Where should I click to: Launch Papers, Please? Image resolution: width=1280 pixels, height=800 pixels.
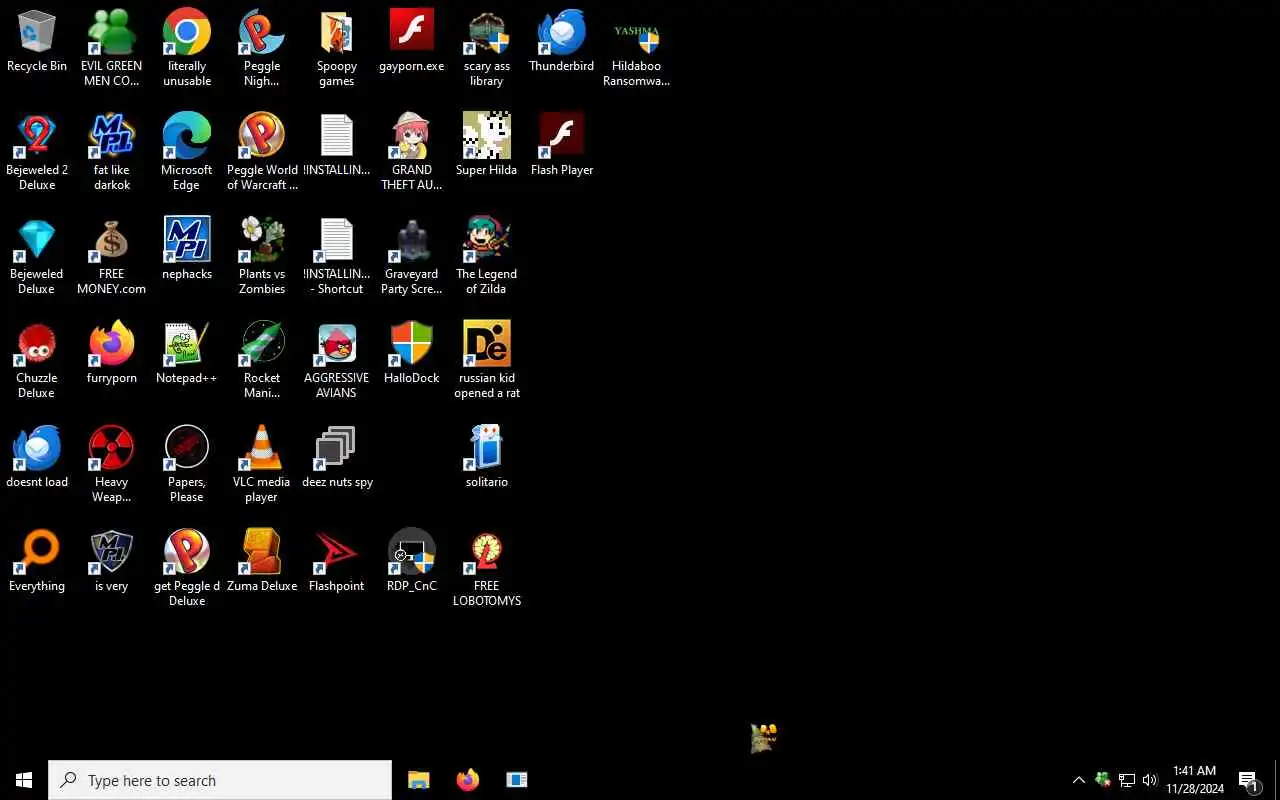[x=187, y=464]
